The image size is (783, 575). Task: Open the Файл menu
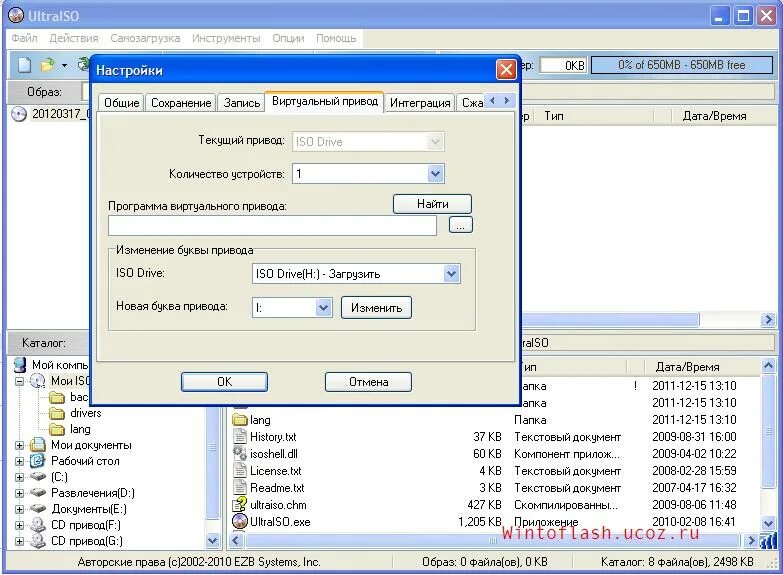pyautogui.click(x=24, y=38)
